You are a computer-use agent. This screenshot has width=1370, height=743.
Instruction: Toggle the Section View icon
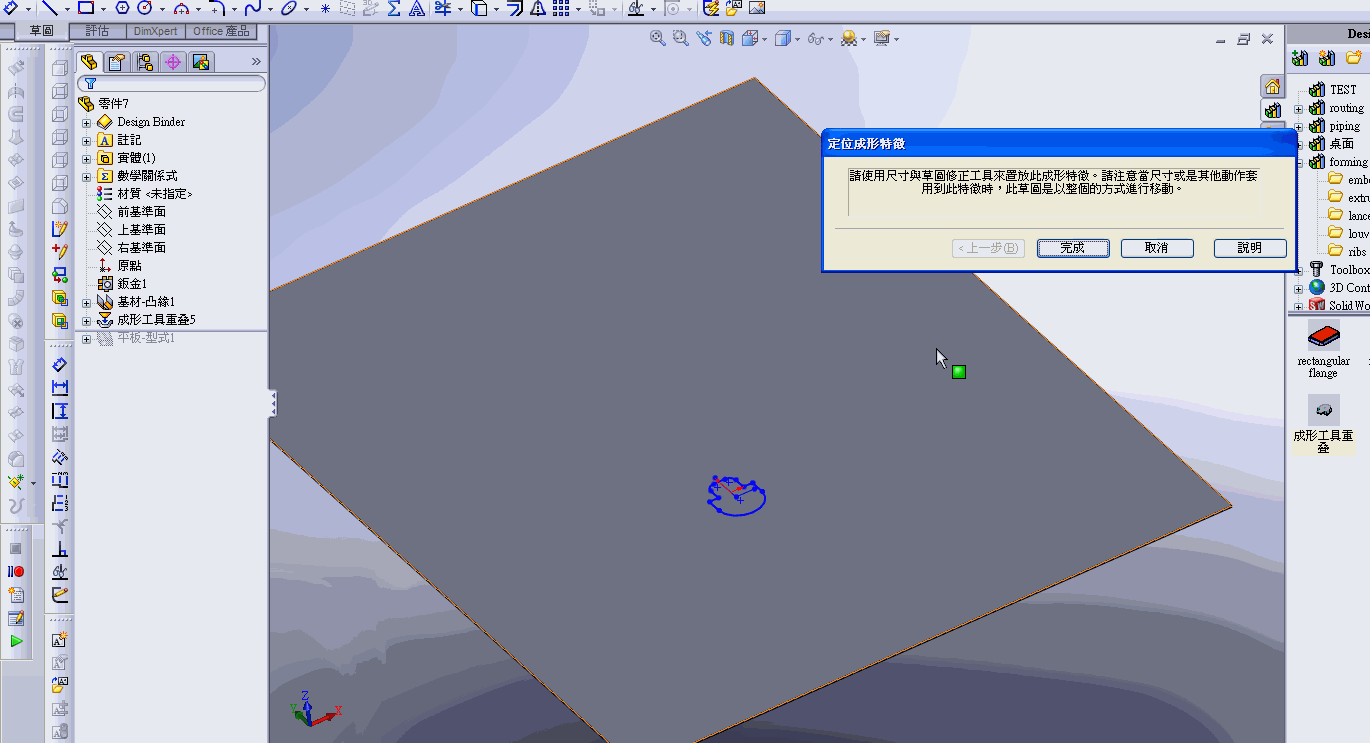(x=727, y=38)
